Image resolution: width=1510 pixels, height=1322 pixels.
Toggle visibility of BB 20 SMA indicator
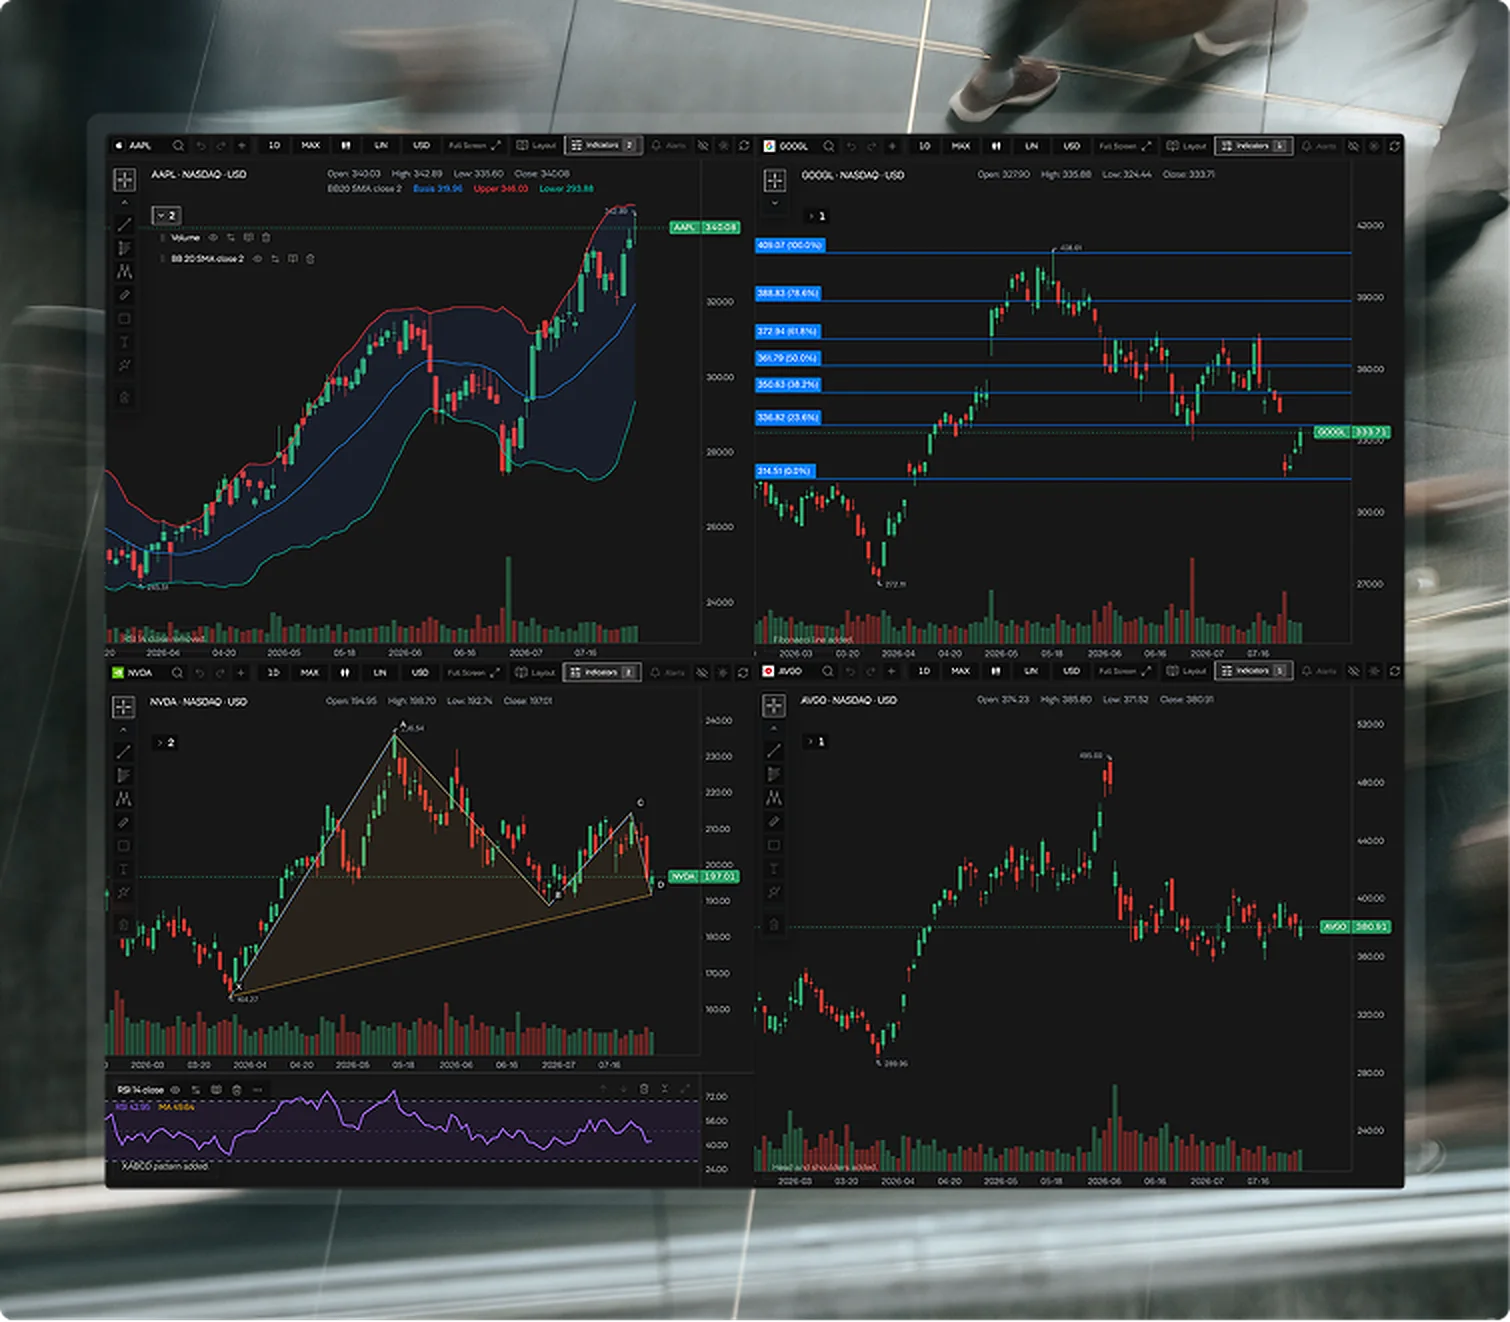click(x=257, y=258)
